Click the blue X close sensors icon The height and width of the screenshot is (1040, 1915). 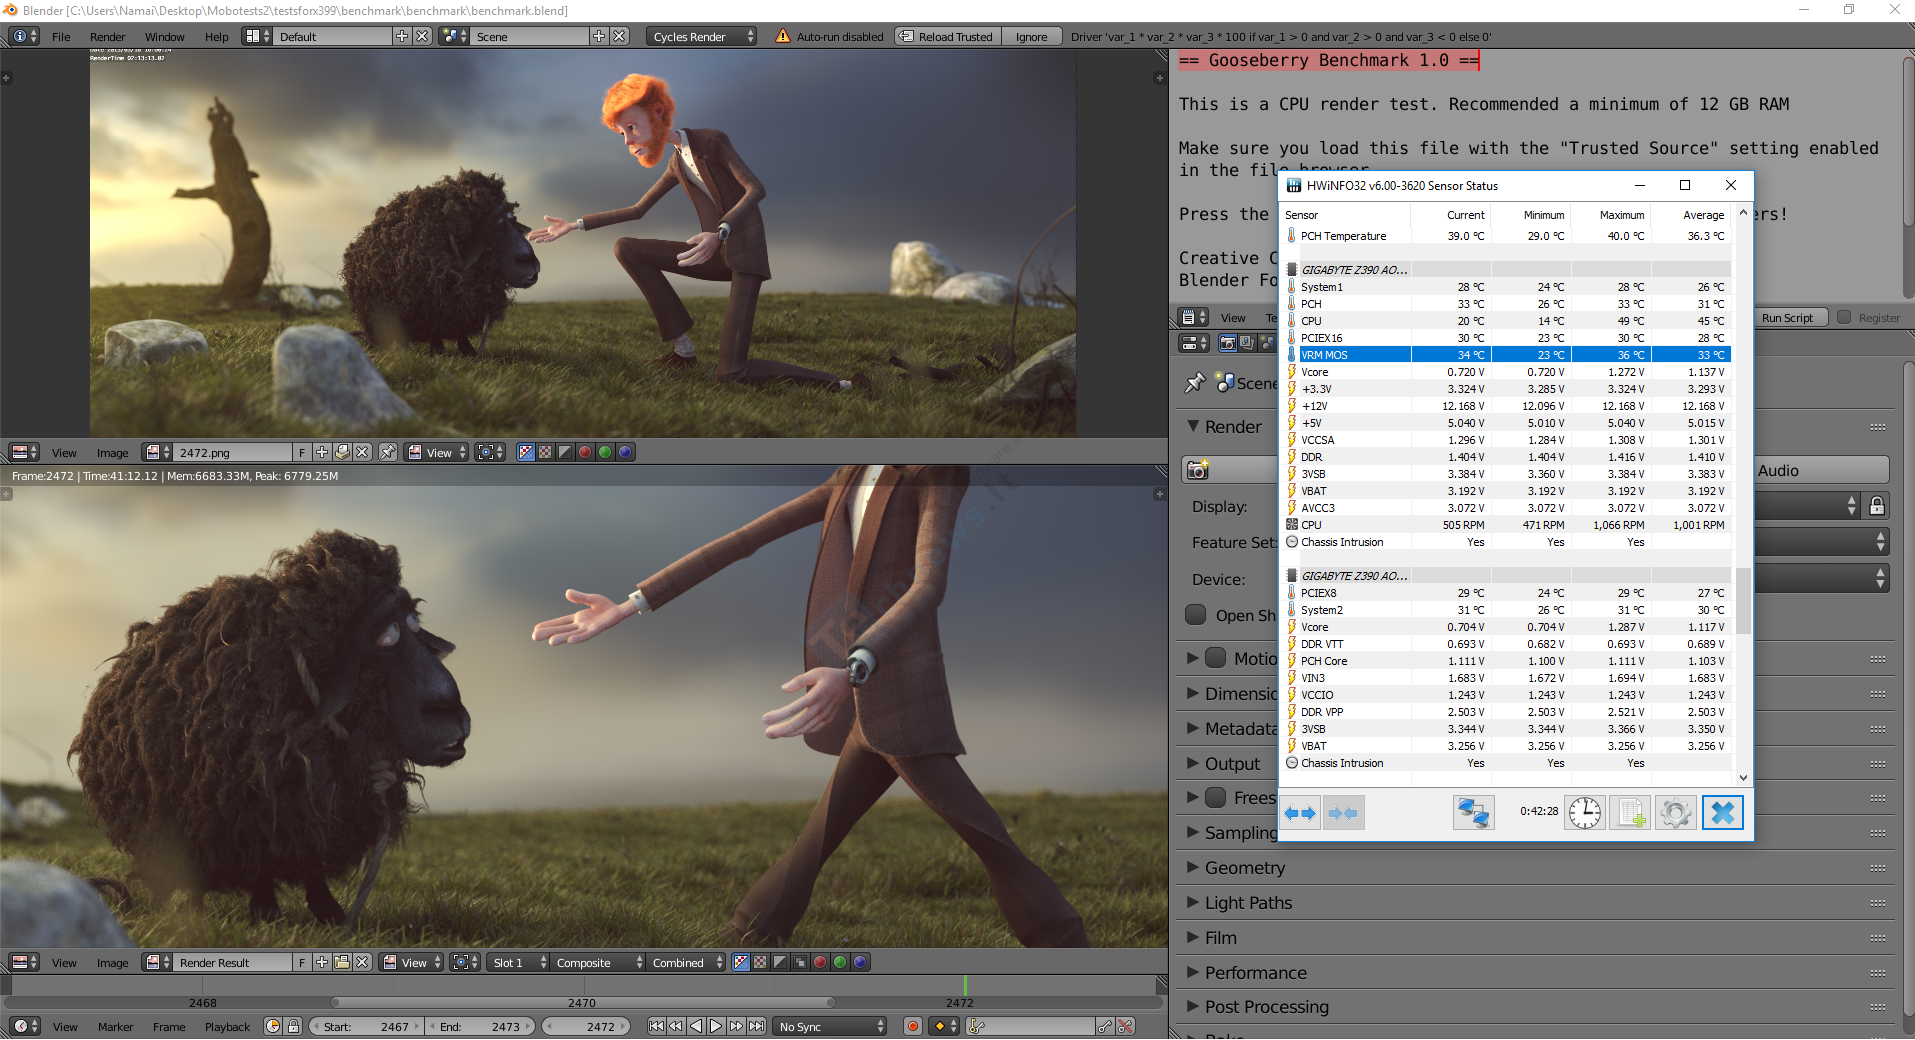click(x=1722, y=813)
